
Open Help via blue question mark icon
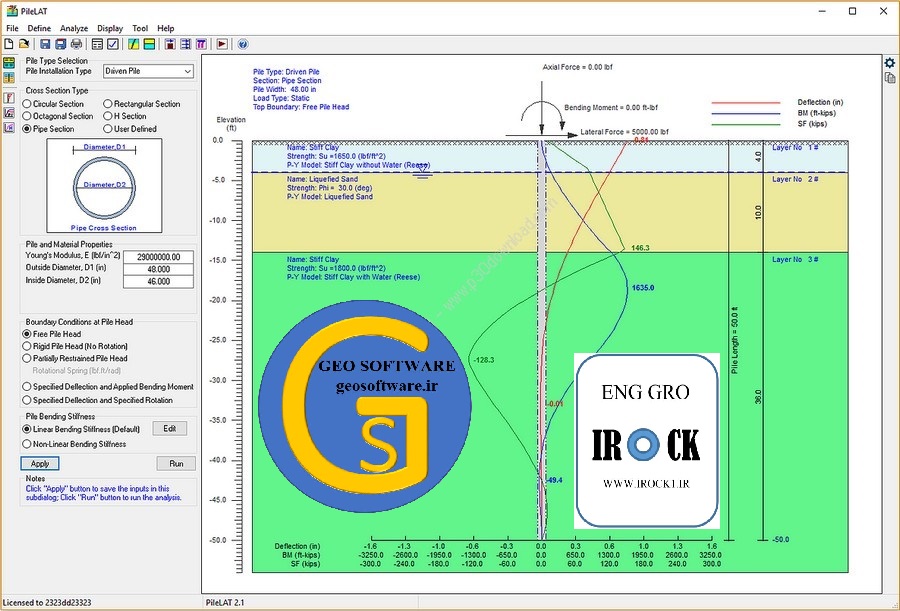(x=243, y=44)
